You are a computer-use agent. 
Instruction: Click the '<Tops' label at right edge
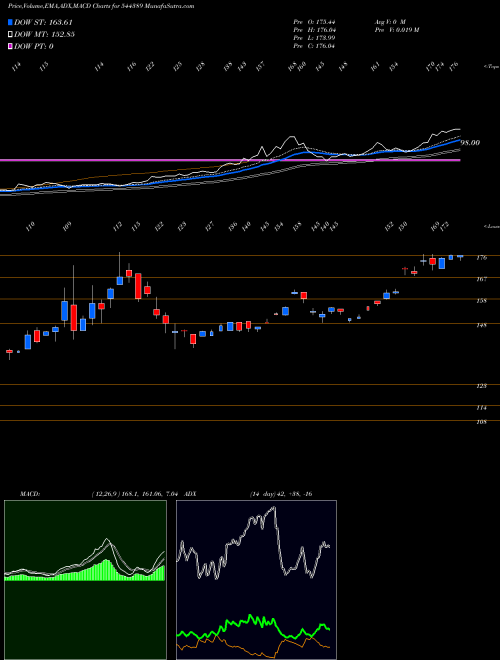click(x=492, y=67)
